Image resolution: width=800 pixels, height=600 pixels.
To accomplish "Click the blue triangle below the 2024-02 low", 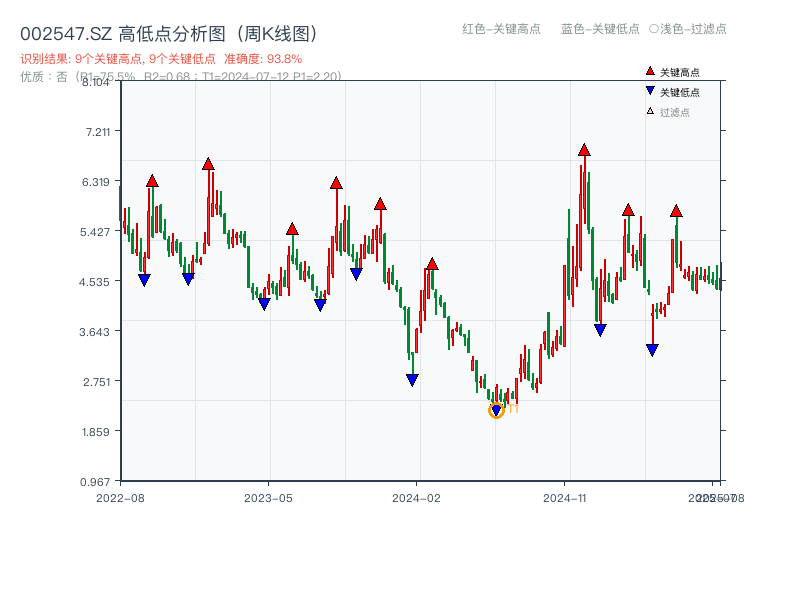I will (411, 377).
